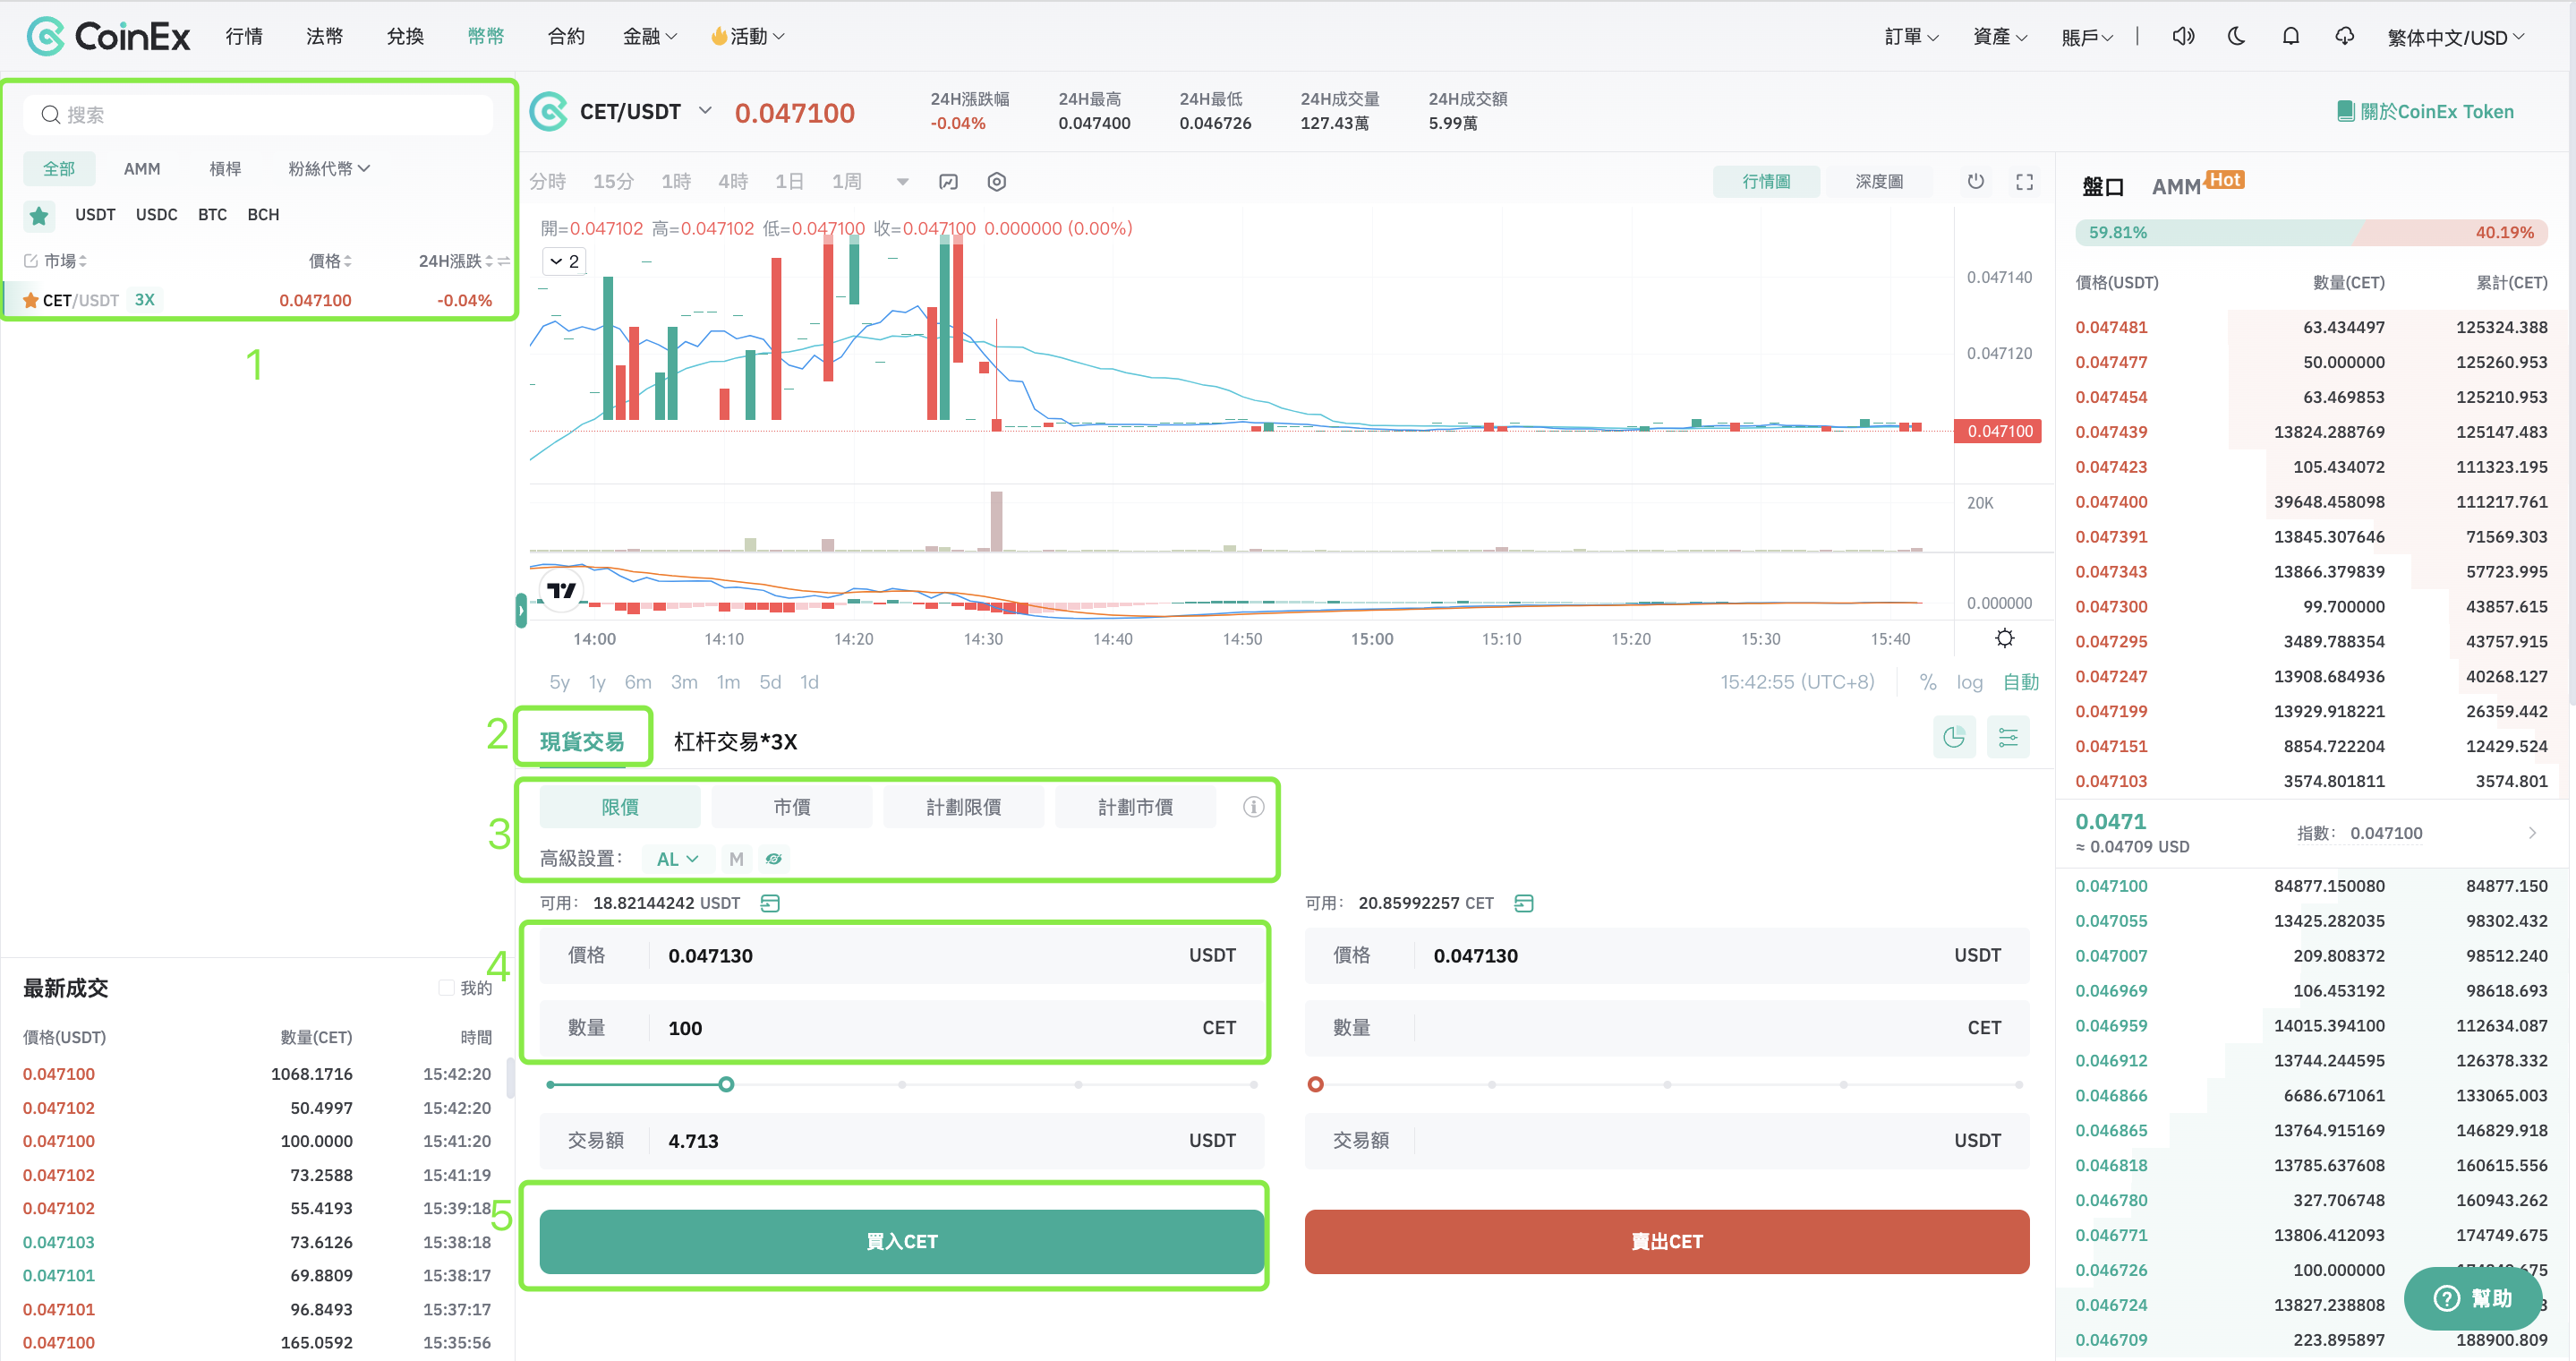The image size is (2576, 1361).
Task: Open the 訂單 dropdown
Action: 1911,37
